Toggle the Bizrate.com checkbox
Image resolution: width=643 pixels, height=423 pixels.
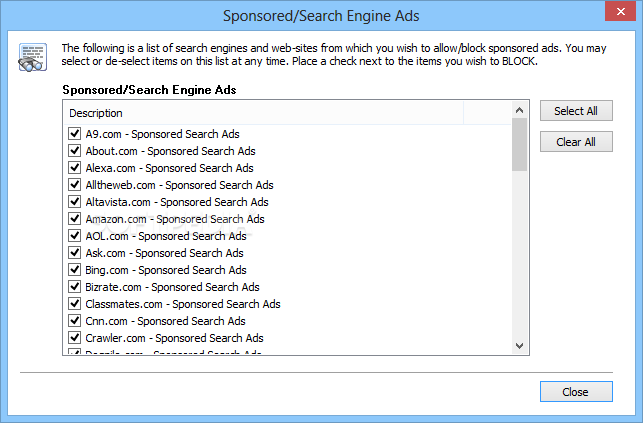[x=75, y=287]
